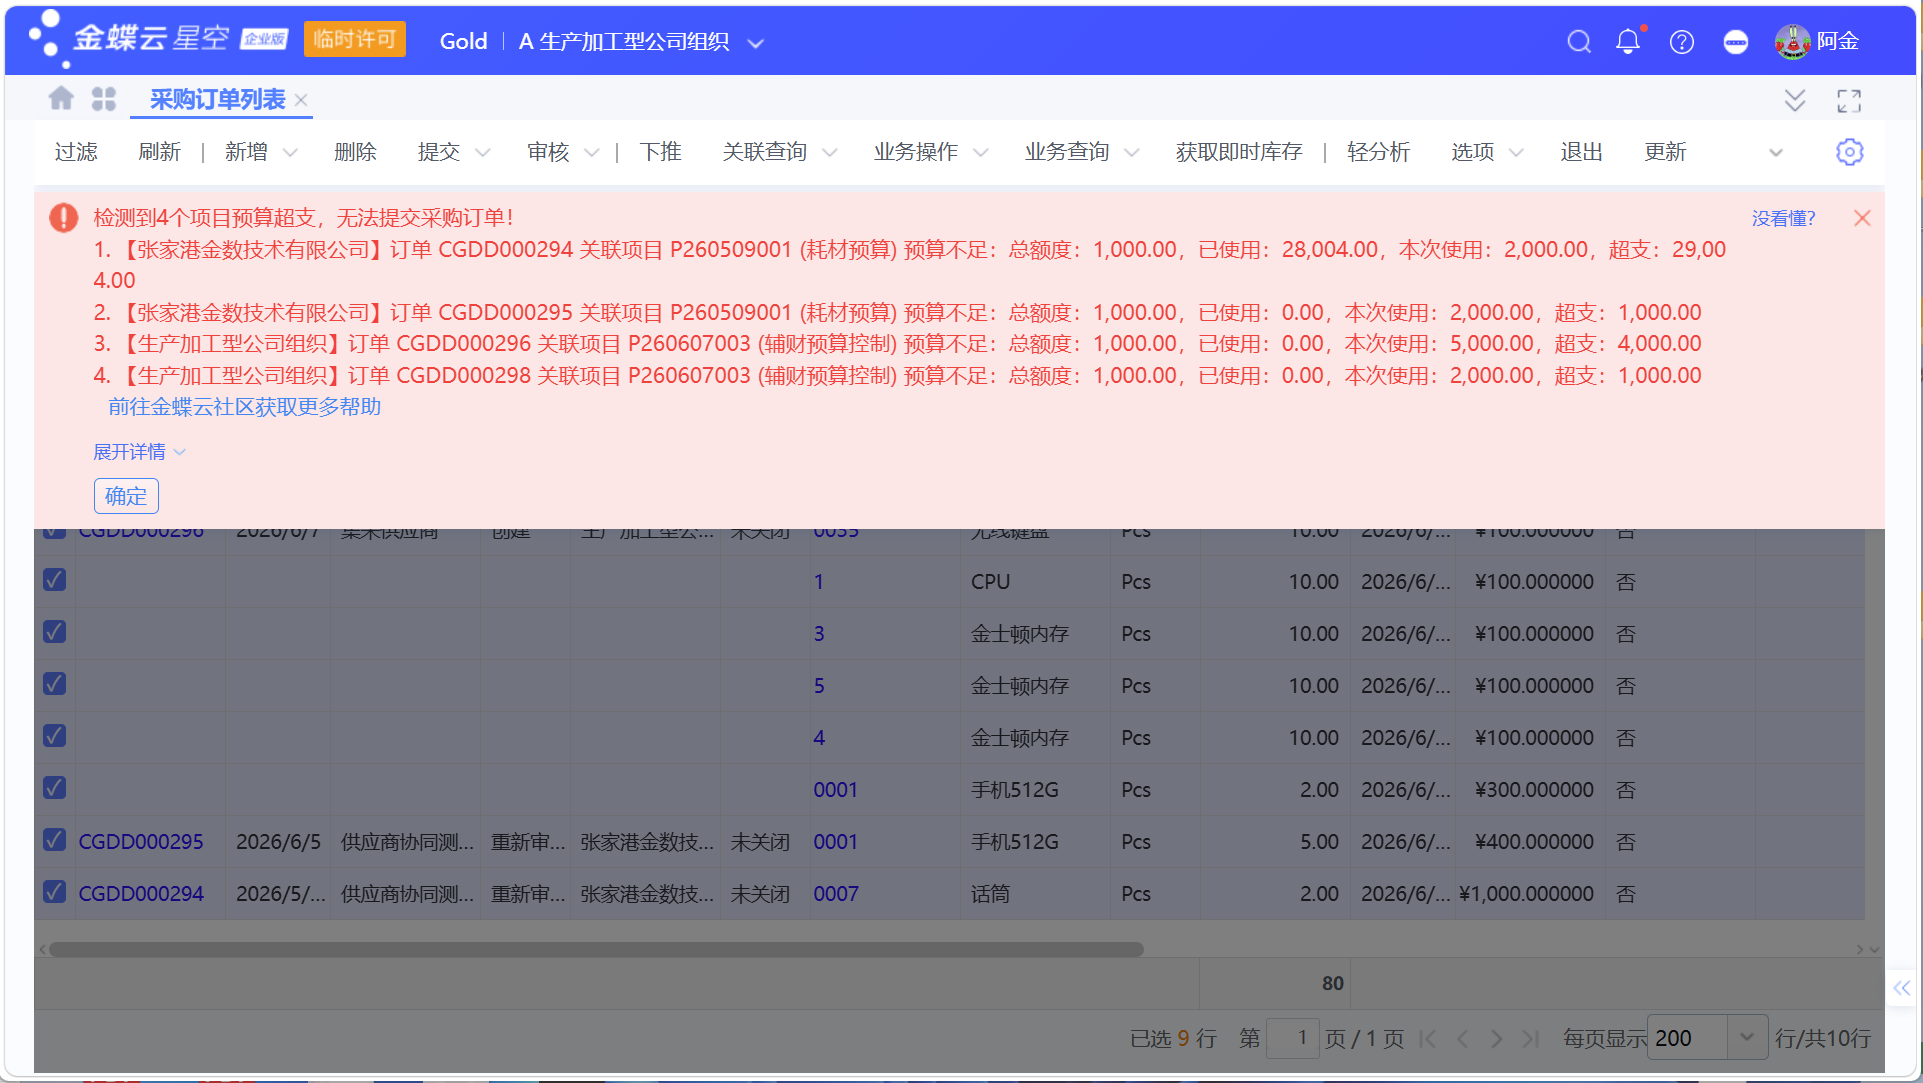Click the red error alert icon

click(64, 218)
